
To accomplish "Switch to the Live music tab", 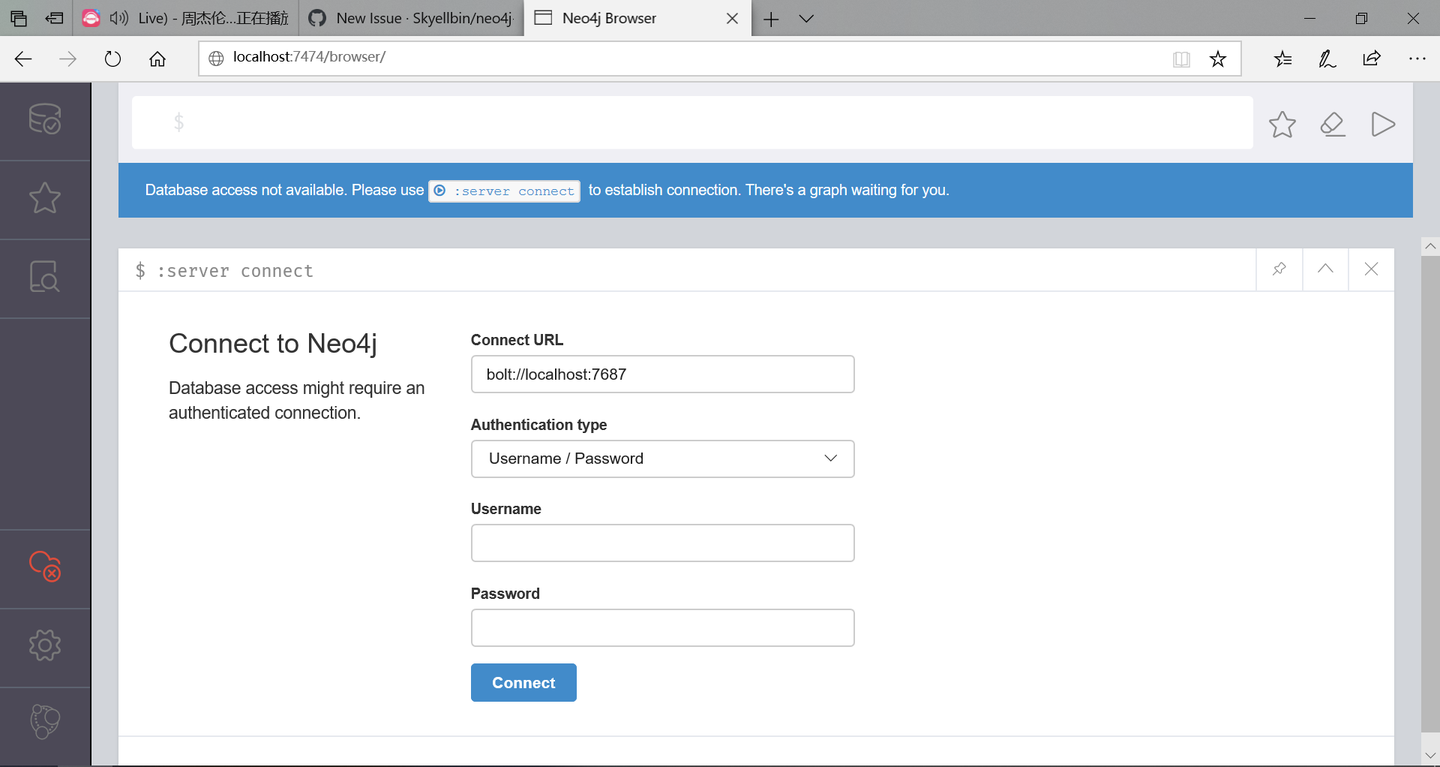I will pyautogui.click(x=186, y=18).
